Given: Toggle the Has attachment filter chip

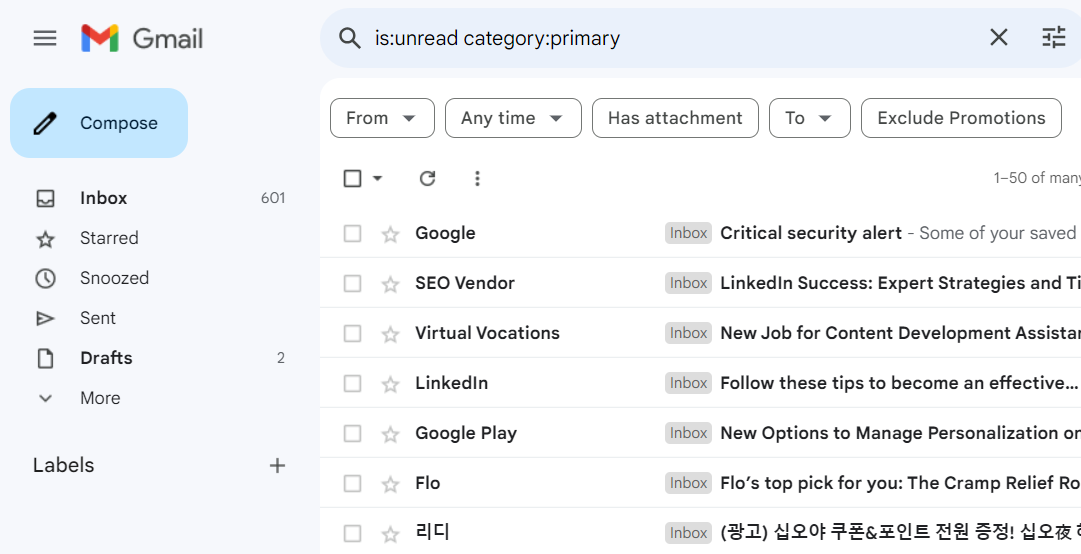Looking at the screenshot, I should pyautogui.click(x=675, y=118).
